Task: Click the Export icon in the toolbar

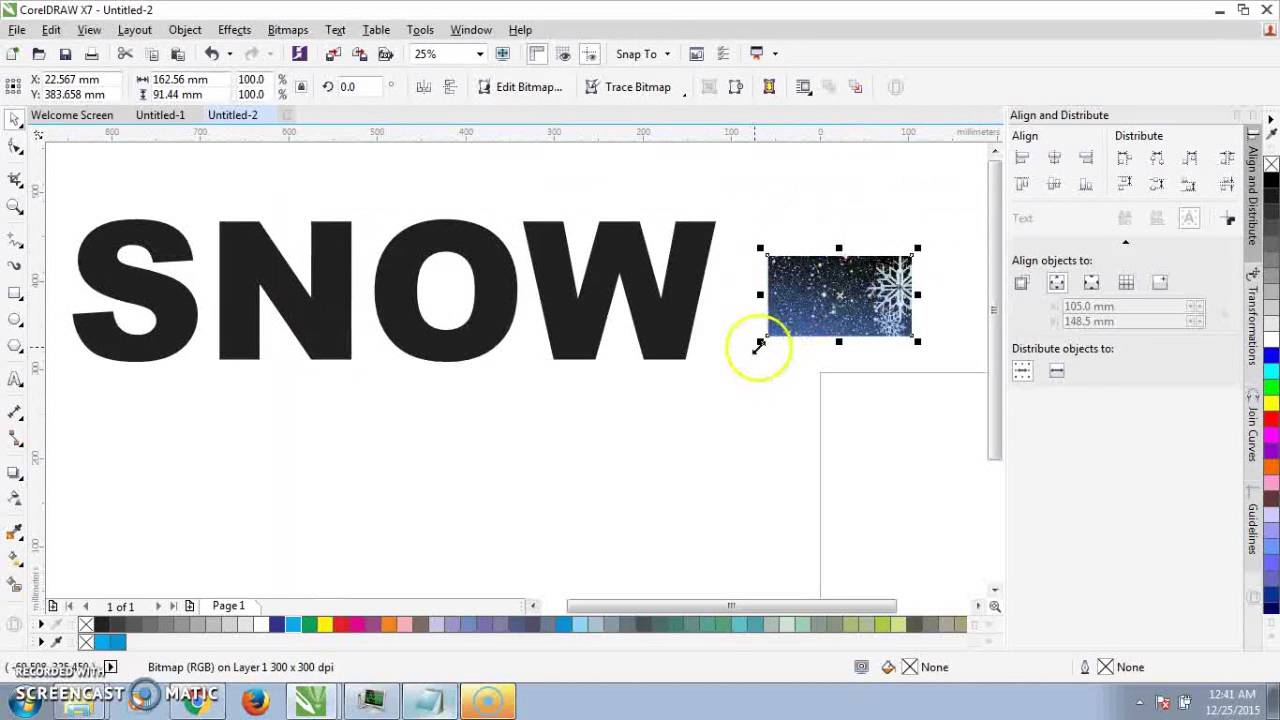Action: [360, 54]
